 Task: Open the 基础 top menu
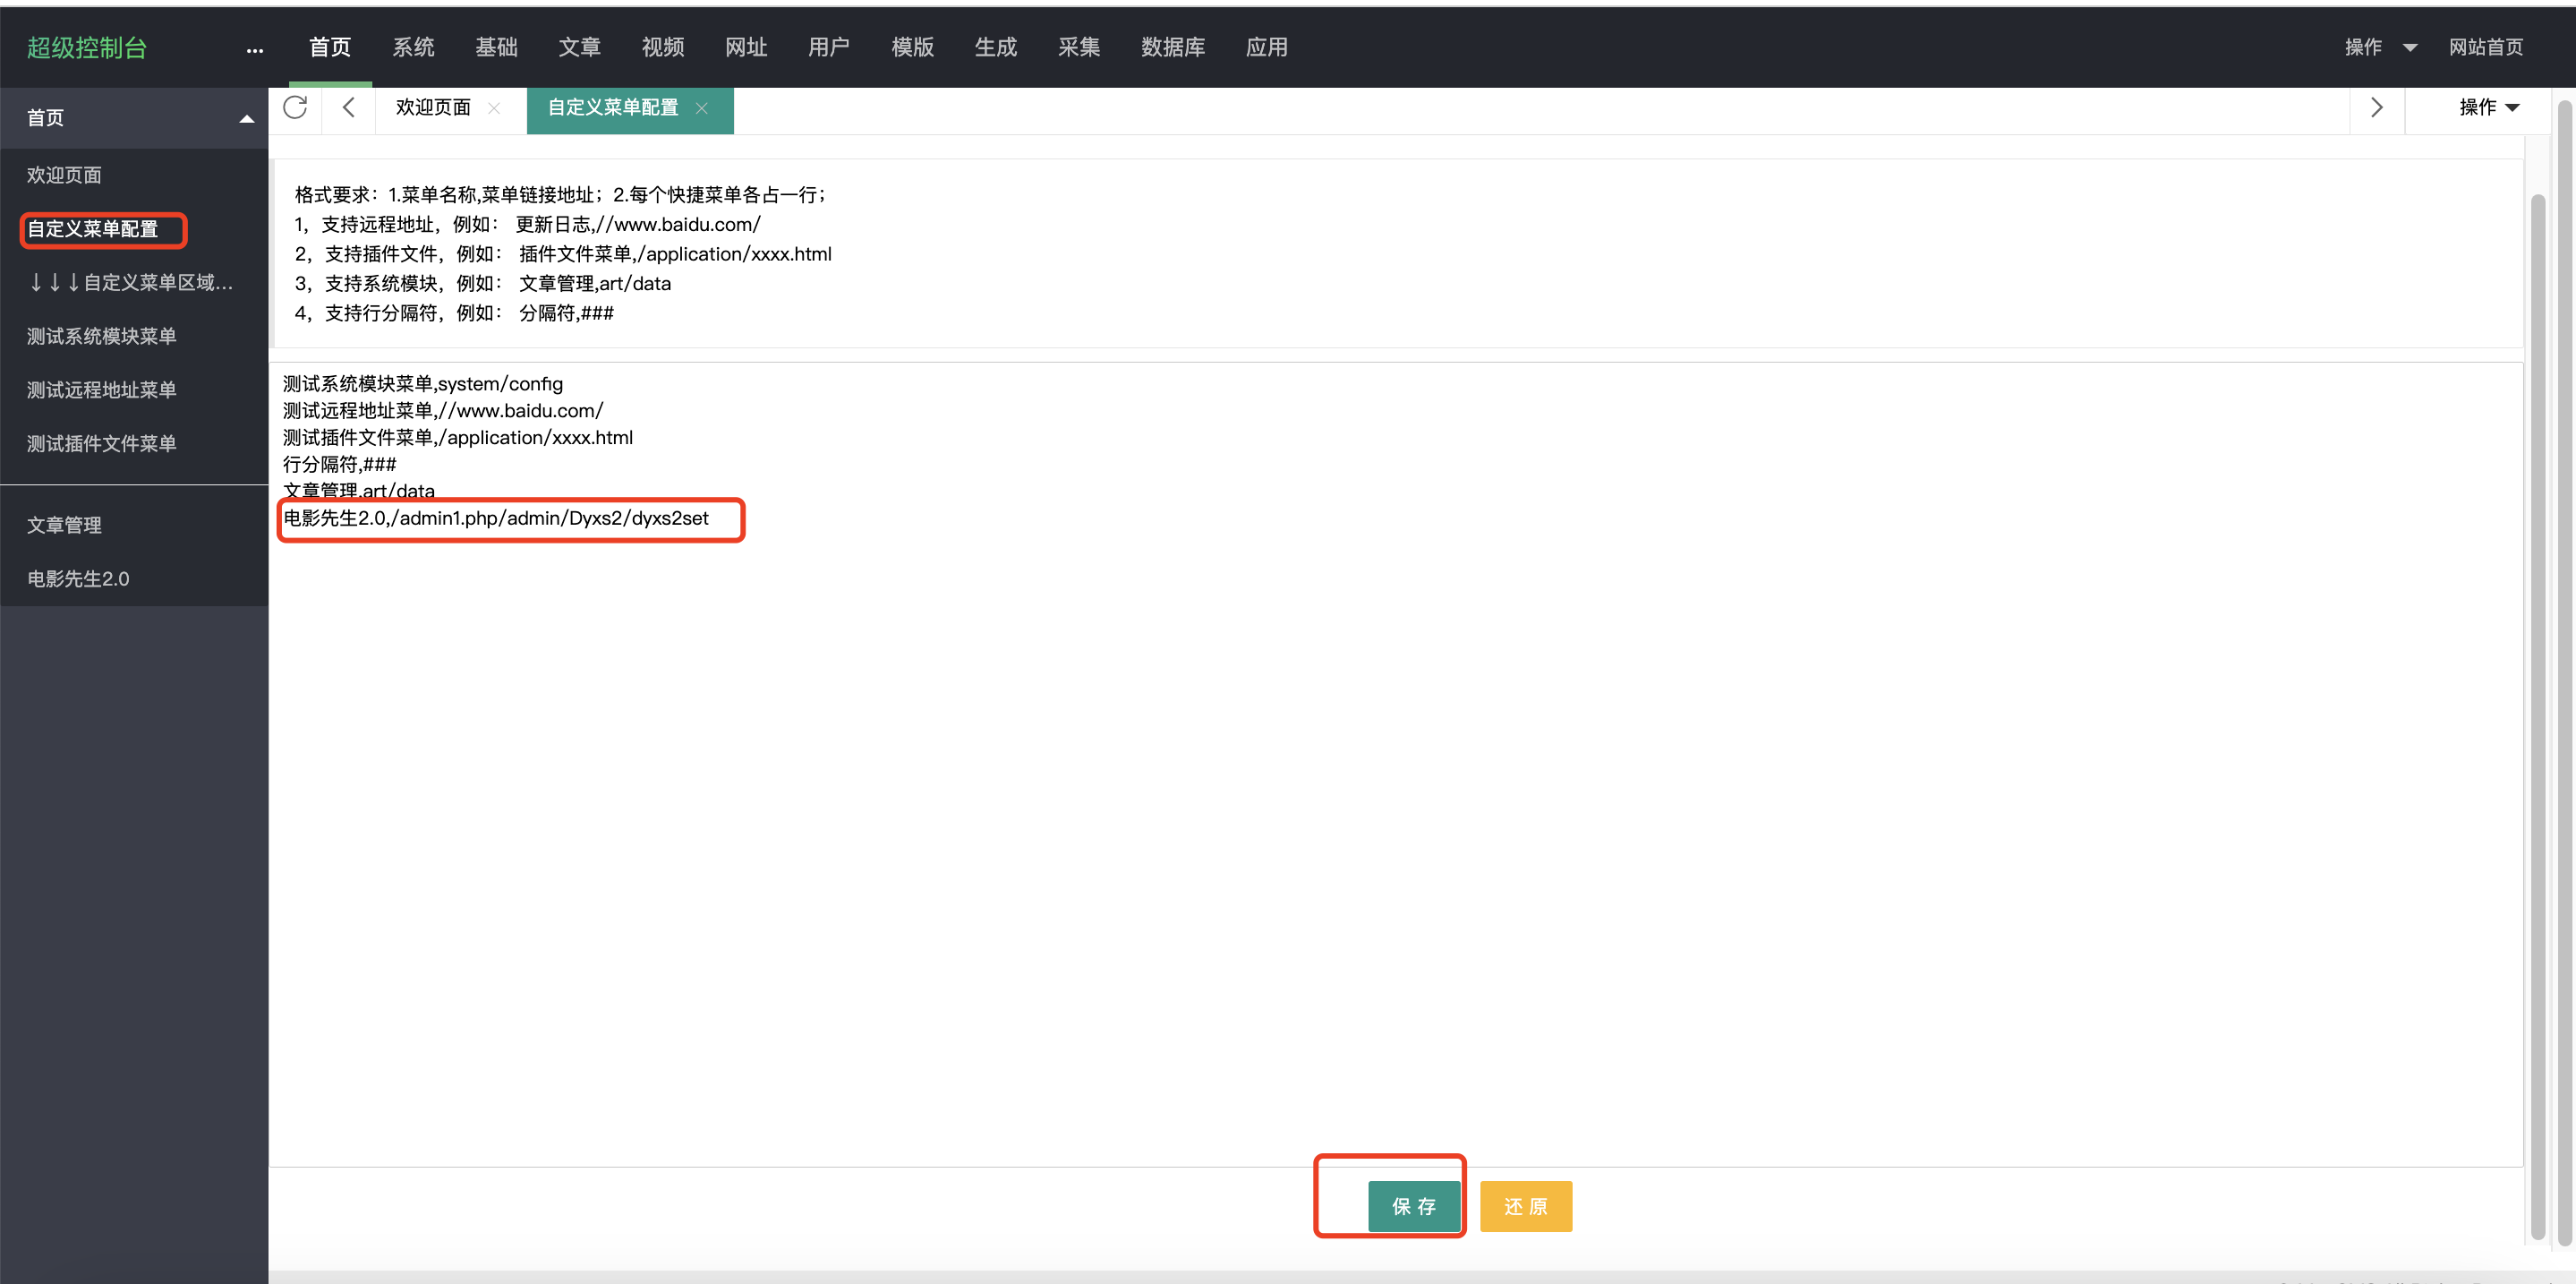(x=496, y=47)
